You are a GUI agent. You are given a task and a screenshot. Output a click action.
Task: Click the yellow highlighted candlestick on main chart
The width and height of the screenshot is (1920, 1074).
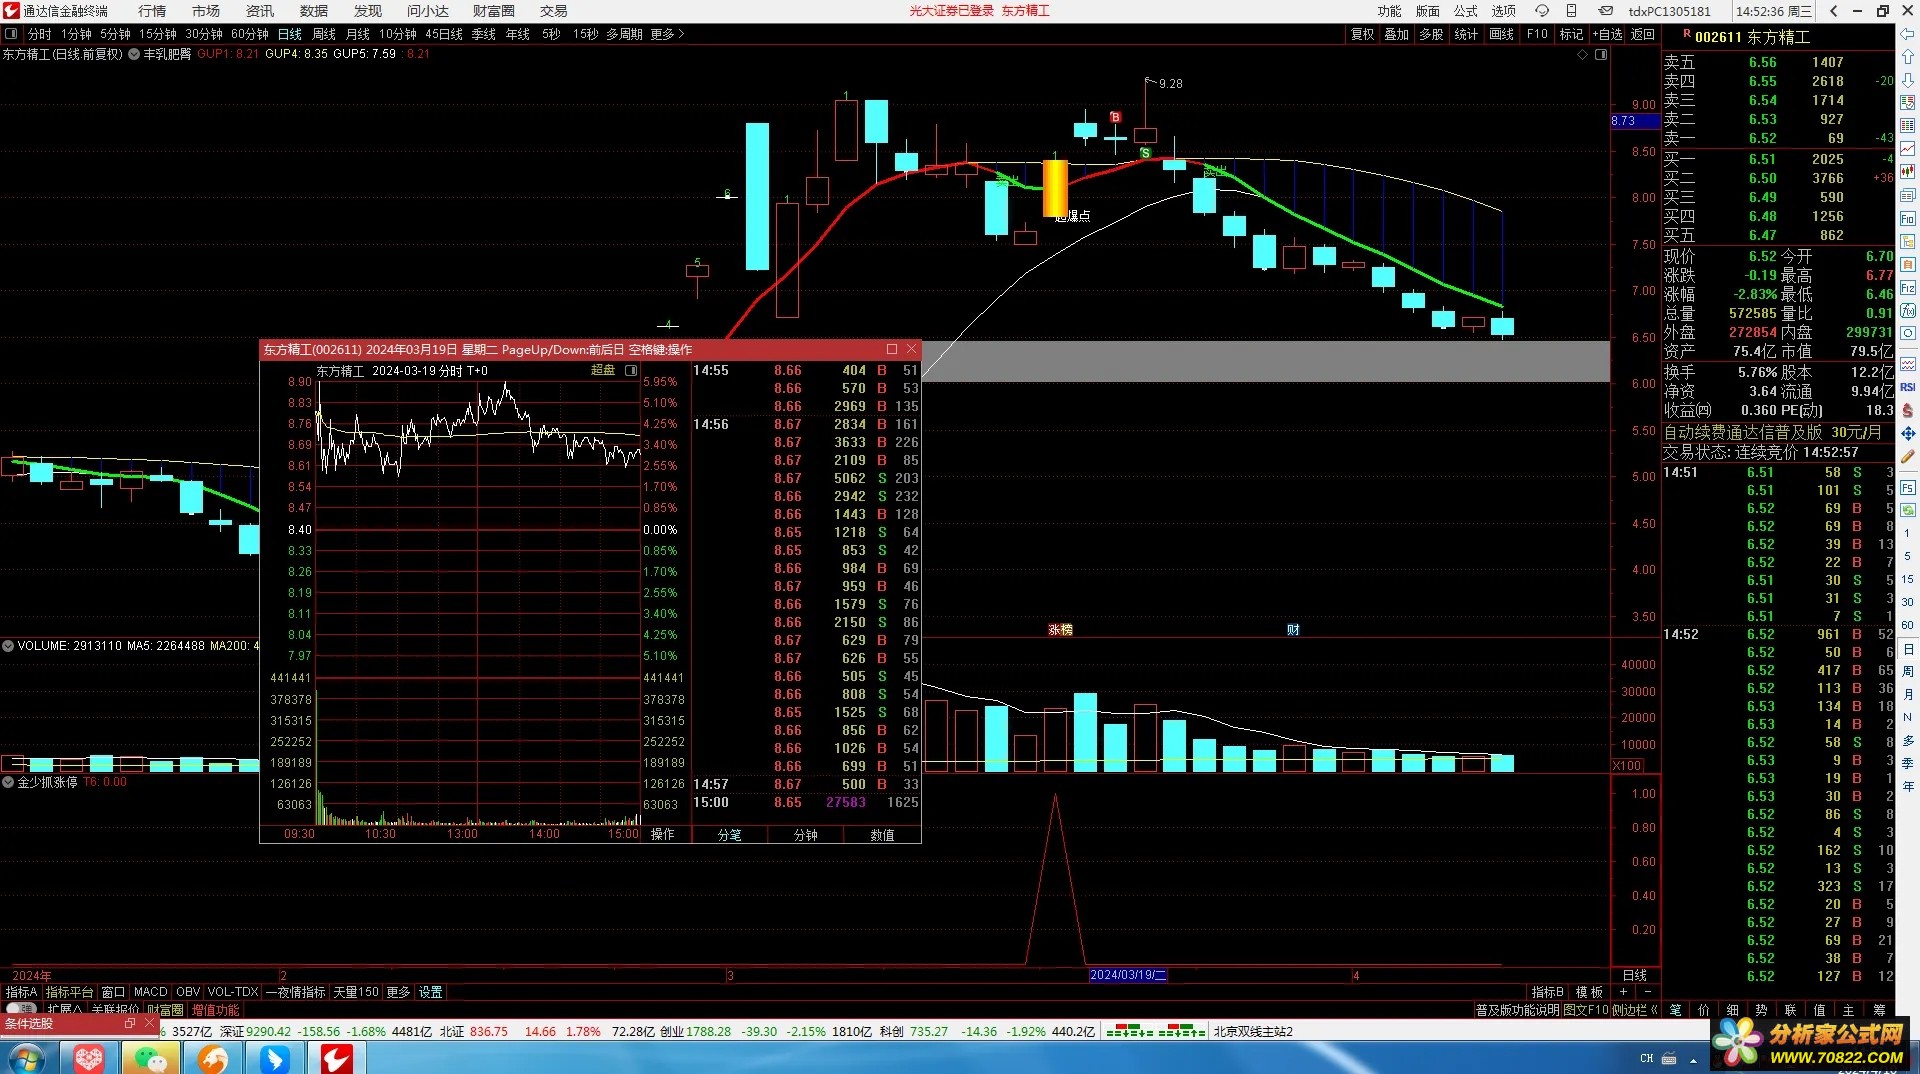(x=1055, y=188)
